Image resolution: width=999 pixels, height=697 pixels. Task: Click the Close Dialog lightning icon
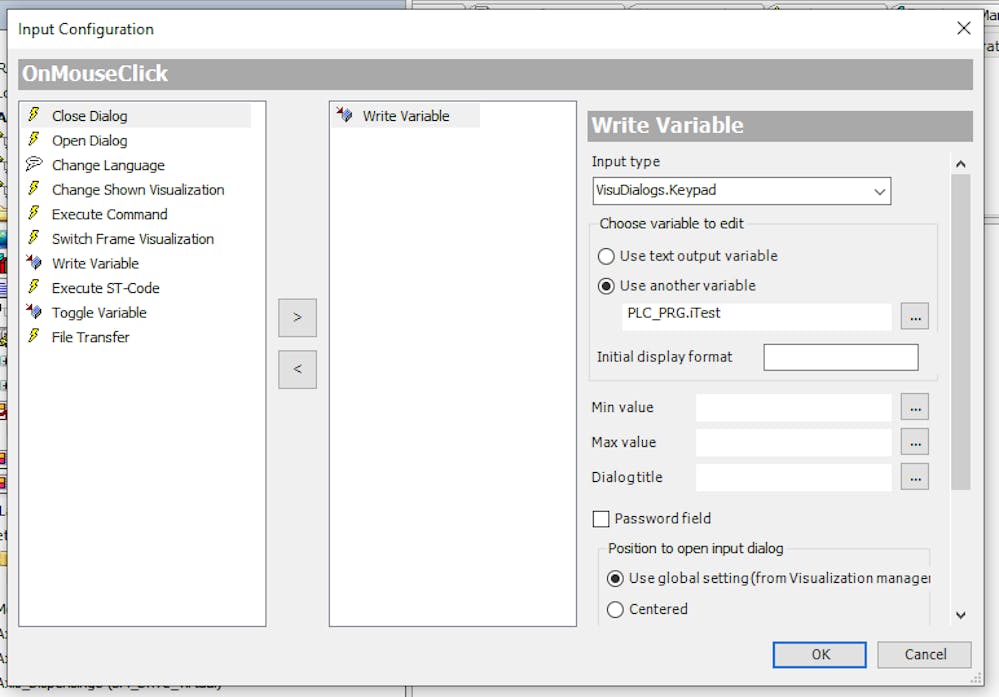34,116
